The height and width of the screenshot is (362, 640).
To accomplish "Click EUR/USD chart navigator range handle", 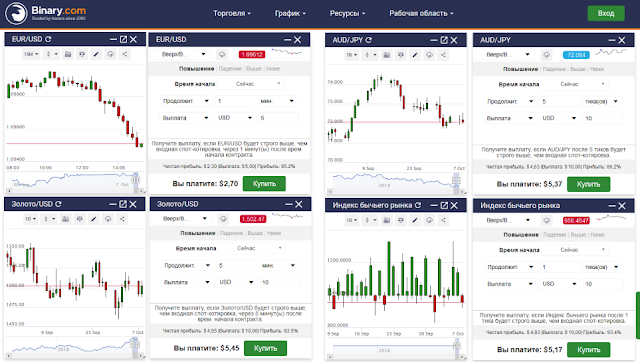I will coord(136,179).
